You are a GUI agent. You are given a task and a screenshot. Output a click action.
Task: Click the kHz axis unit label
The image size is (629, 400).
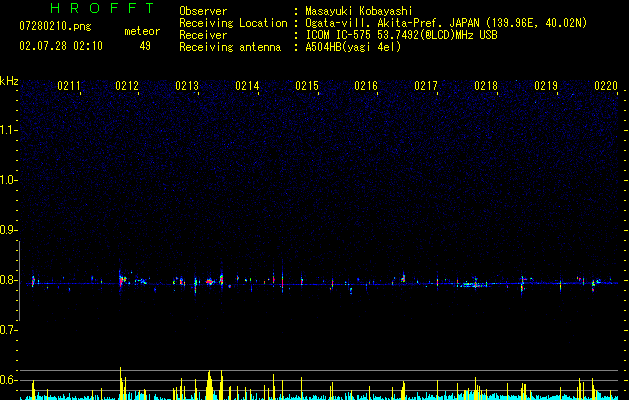coord(9,81)
